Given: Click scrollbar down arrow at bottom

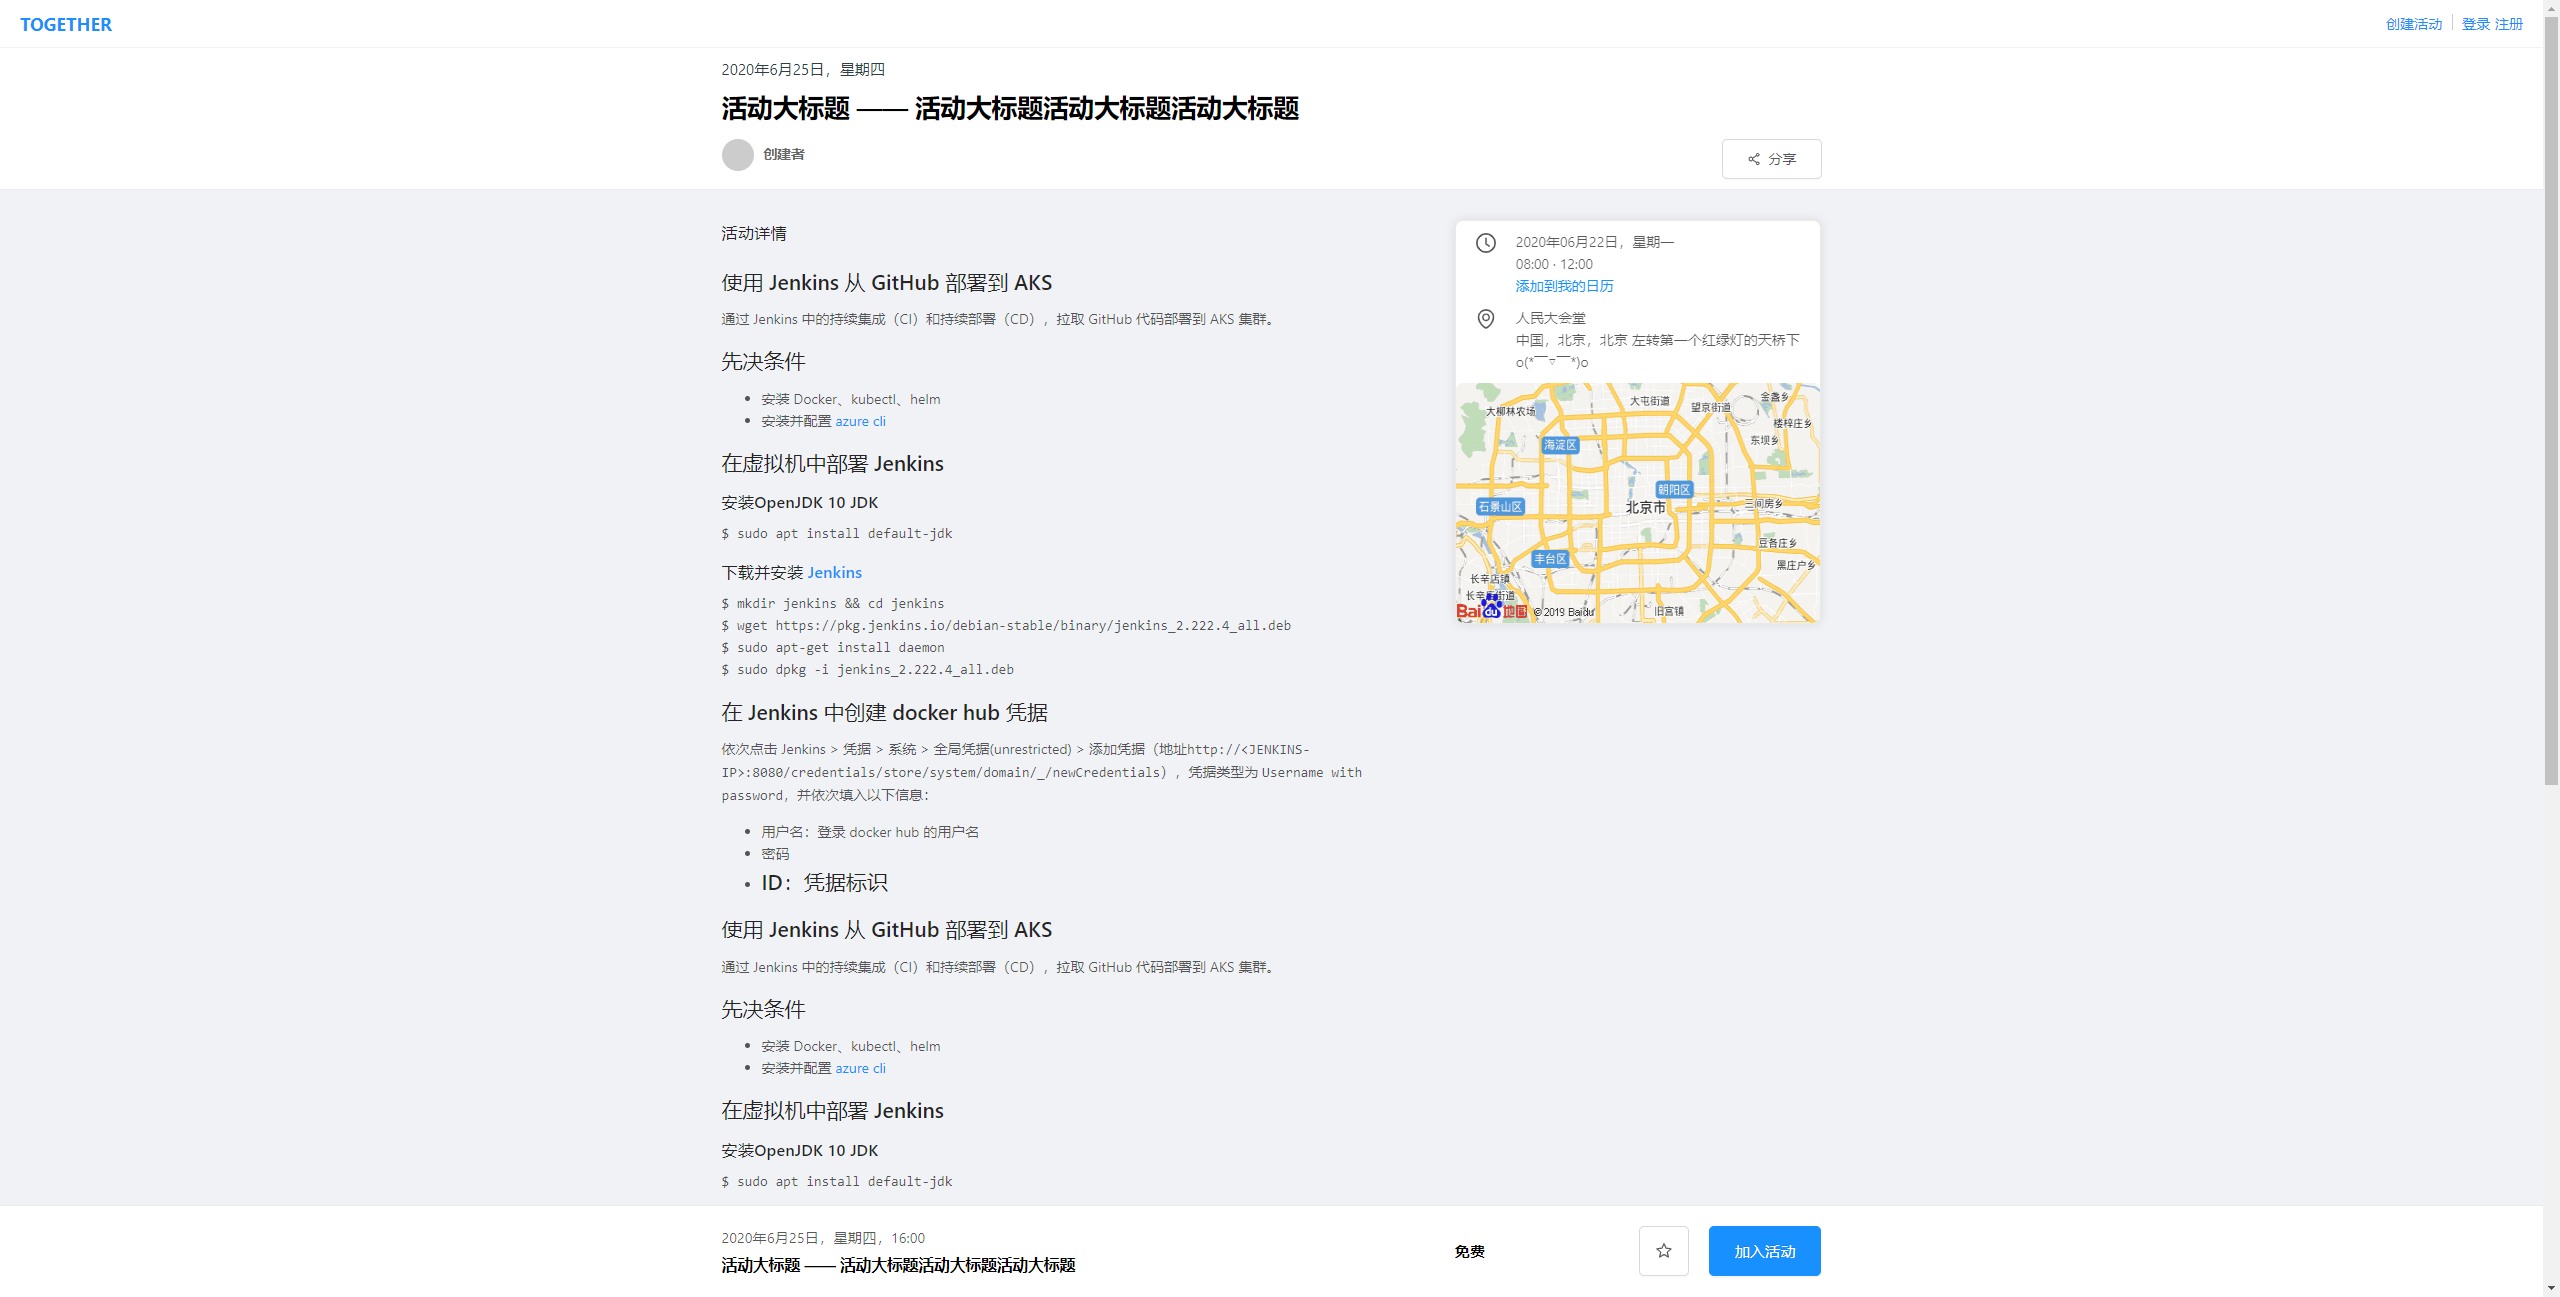Looking at the screenshot, I should tap(2551, 1288).
